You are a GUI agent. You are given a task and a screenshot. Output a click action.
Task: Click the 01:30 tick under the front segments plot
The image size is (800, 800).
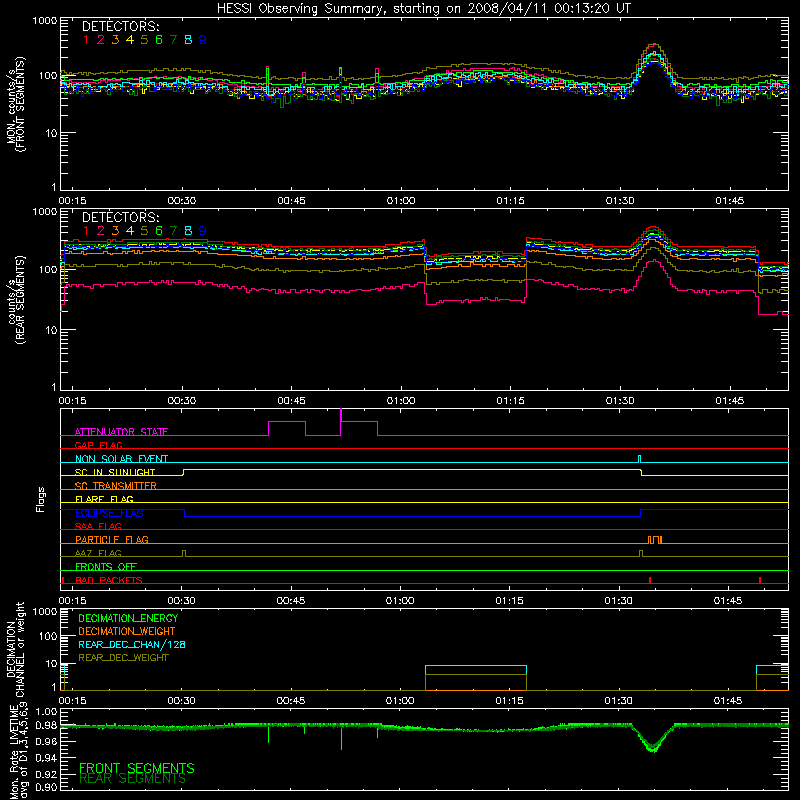(x=620, y=201)
